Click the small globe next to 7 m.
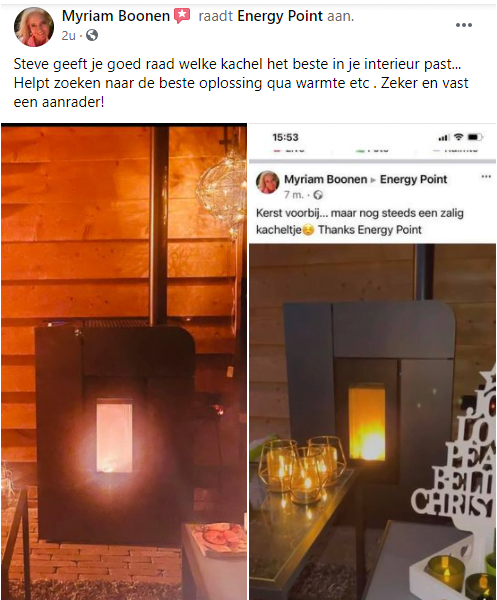The height and width of the screenshot is (600, 497). pos(318,195)
